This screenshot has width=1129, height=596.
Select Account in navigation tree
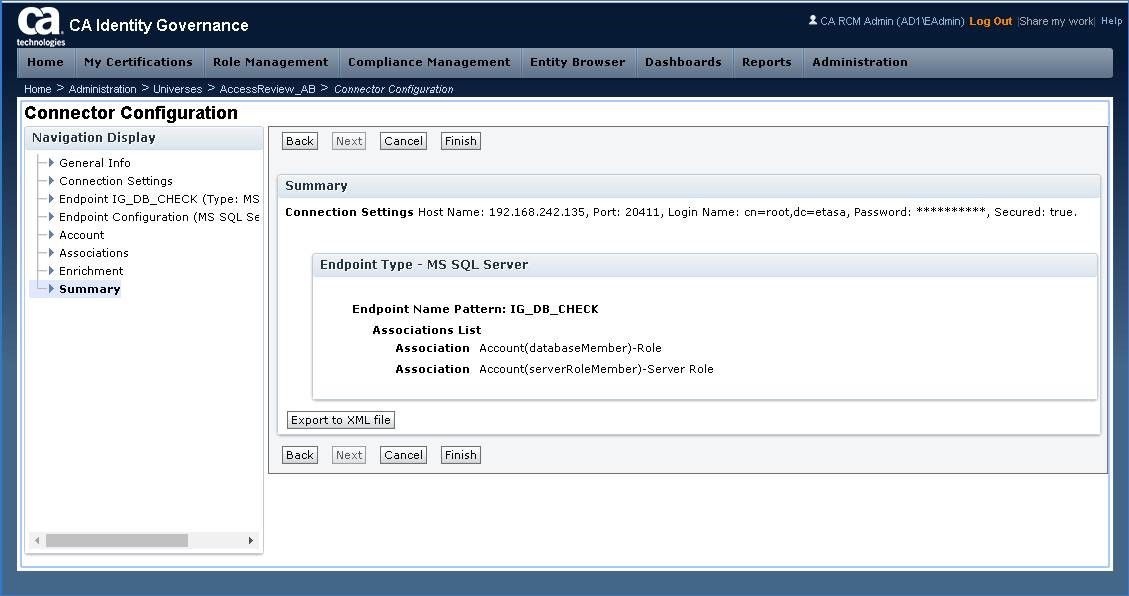[81, 235]
